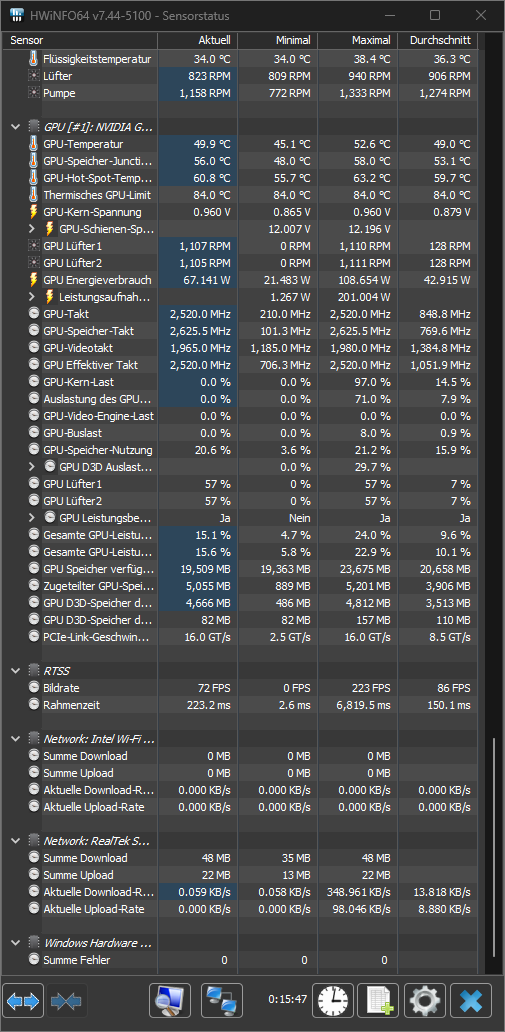Click the clock icon beside GPU-Takt
Screen dimensions: 505x1032
34,314
